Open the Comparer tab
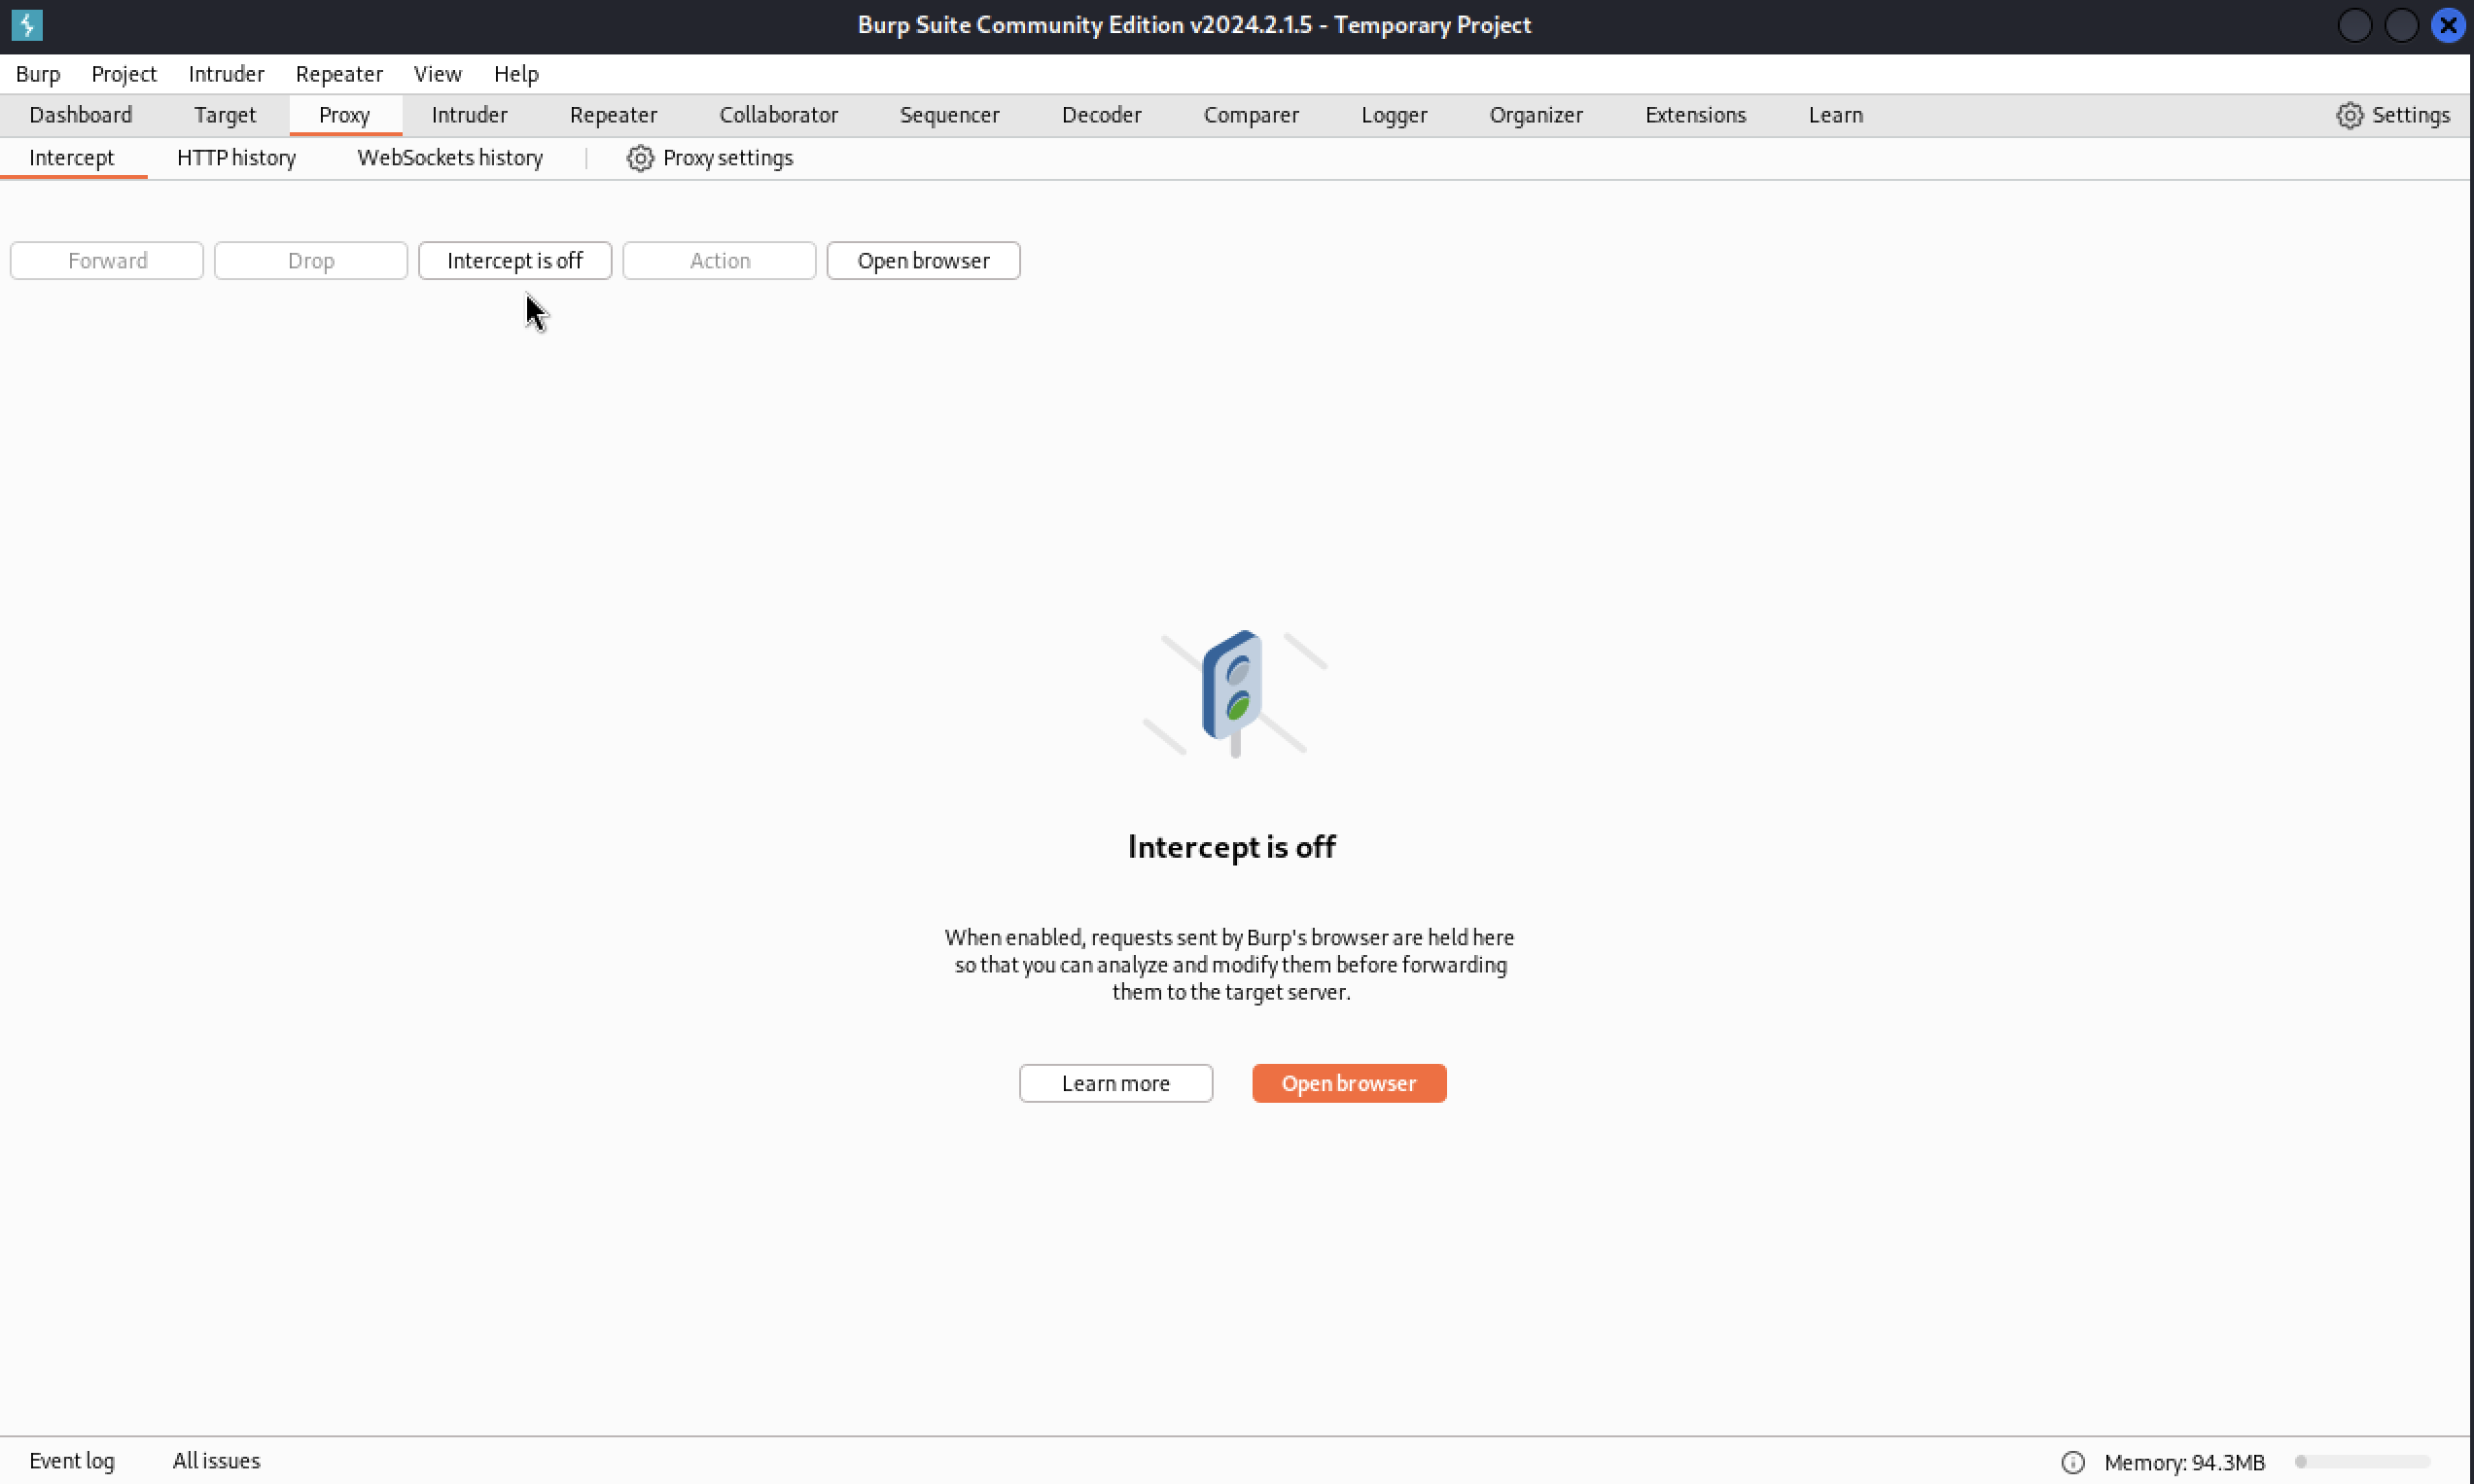 (1251, 115)
